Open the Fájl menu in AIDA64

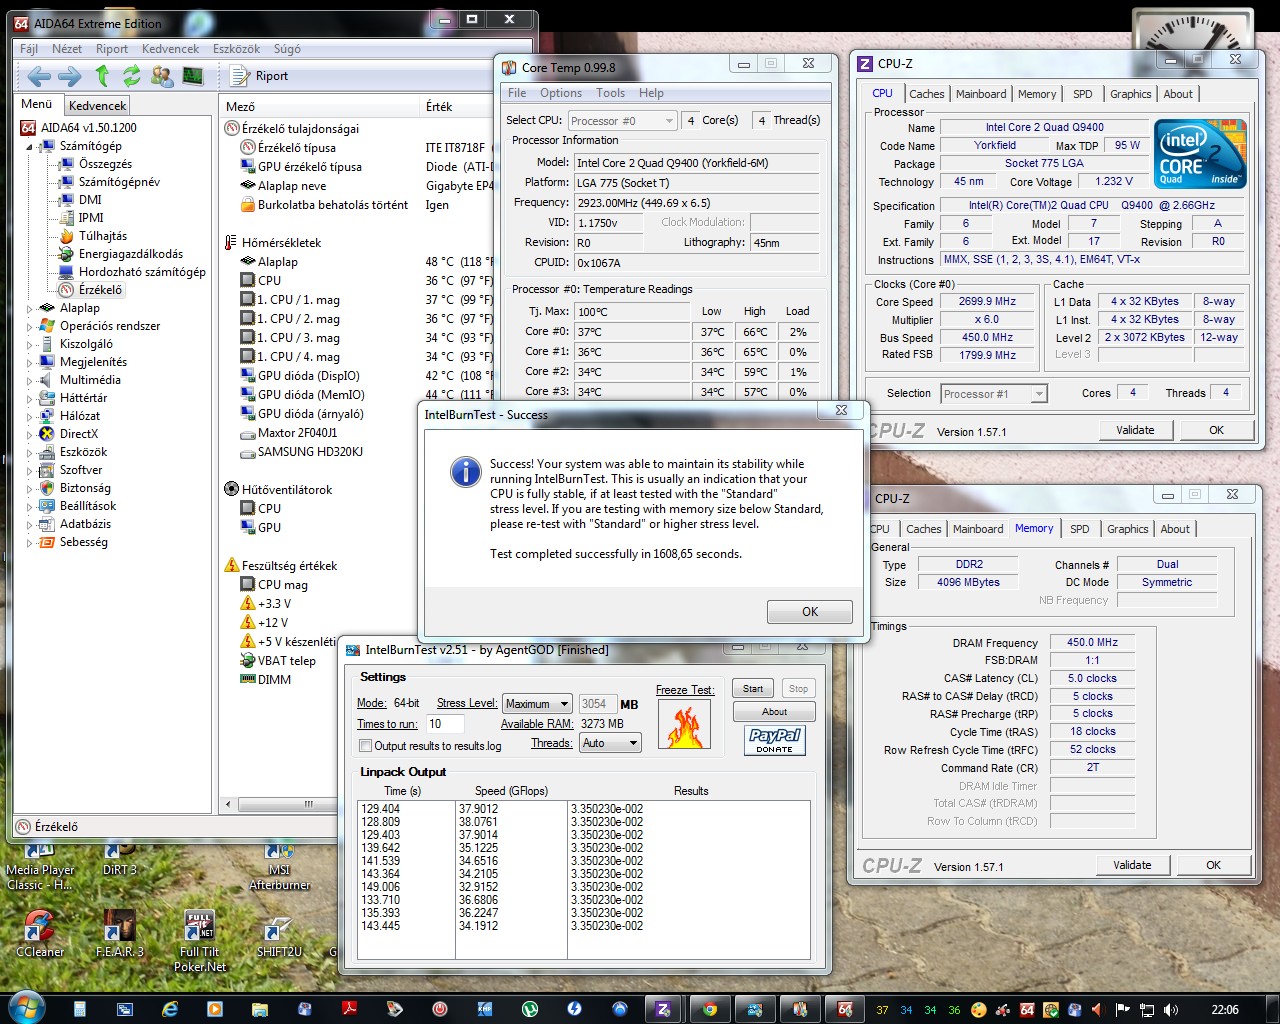point(29,49)
